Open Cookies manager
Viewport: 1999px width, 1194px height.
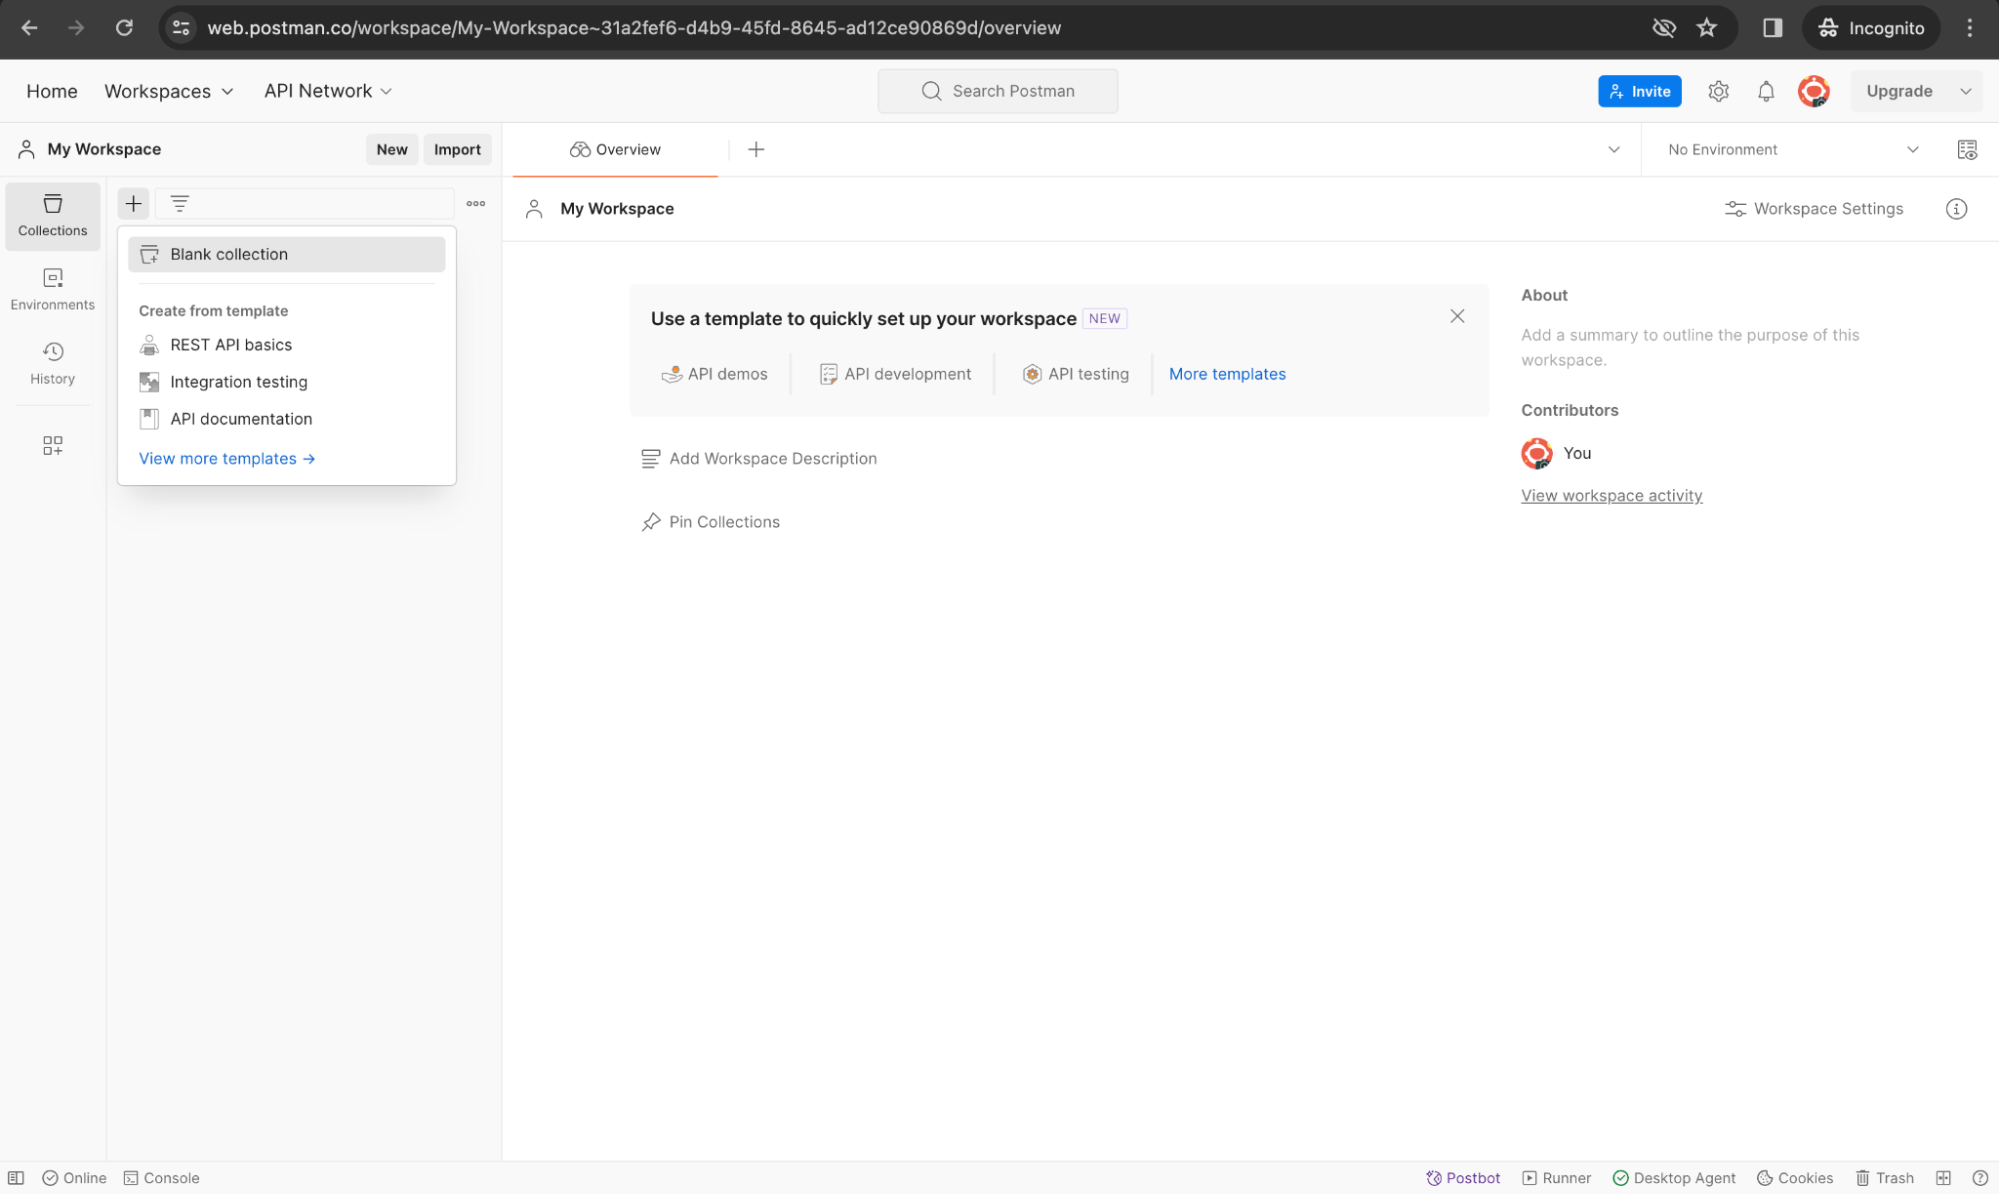pos(1794,1177)
